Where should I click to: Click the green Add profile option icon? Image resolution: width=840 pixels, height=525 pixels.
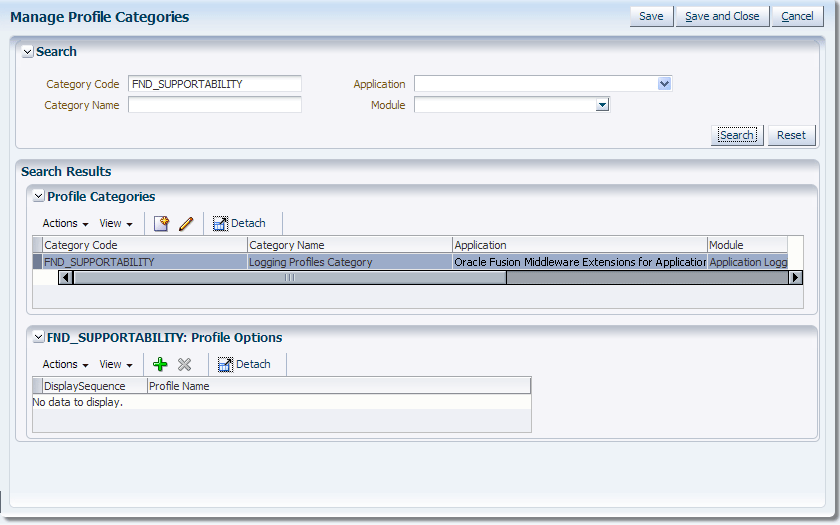(x=160, y=364)
